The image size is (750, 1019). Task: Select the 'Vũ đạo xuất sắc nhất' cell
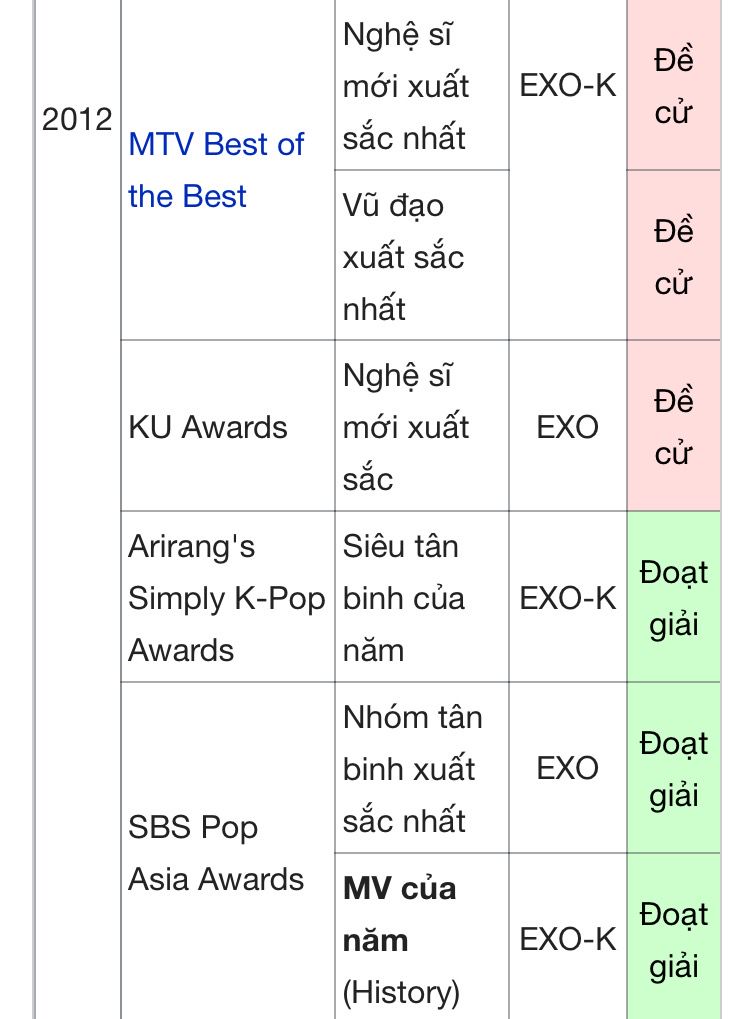click(x=403, y=257)
